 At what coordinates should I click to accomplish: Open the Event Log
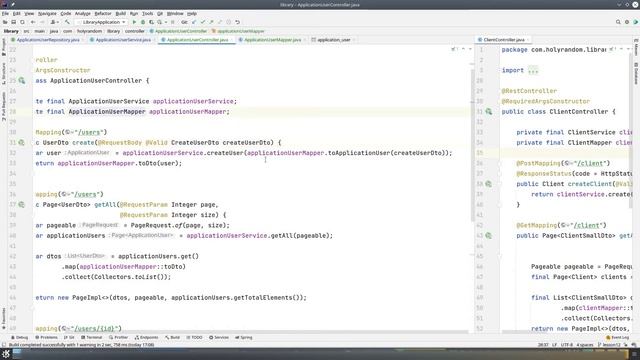pos(617,338)
